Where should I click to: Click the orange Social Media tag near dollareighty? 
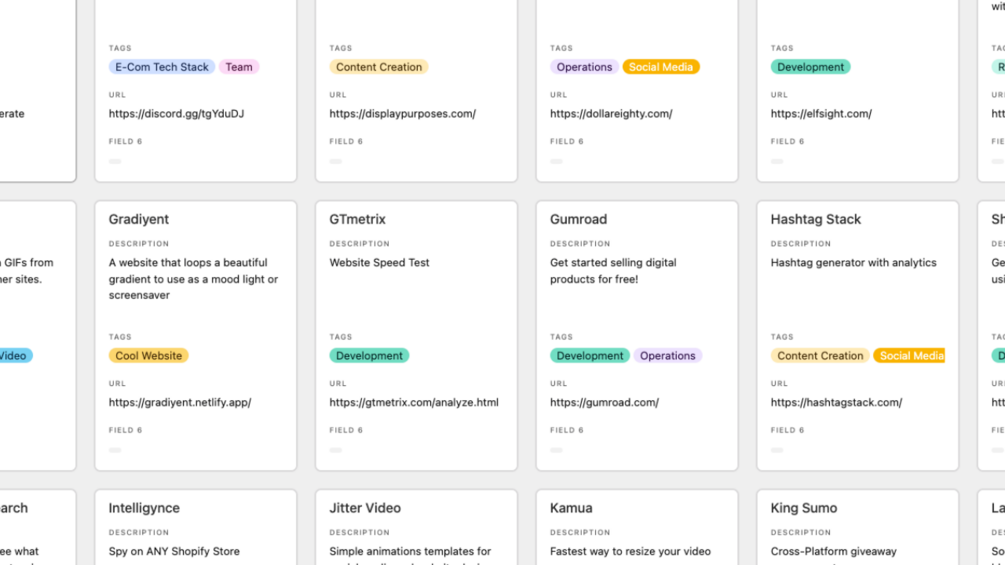pos(660,67)
